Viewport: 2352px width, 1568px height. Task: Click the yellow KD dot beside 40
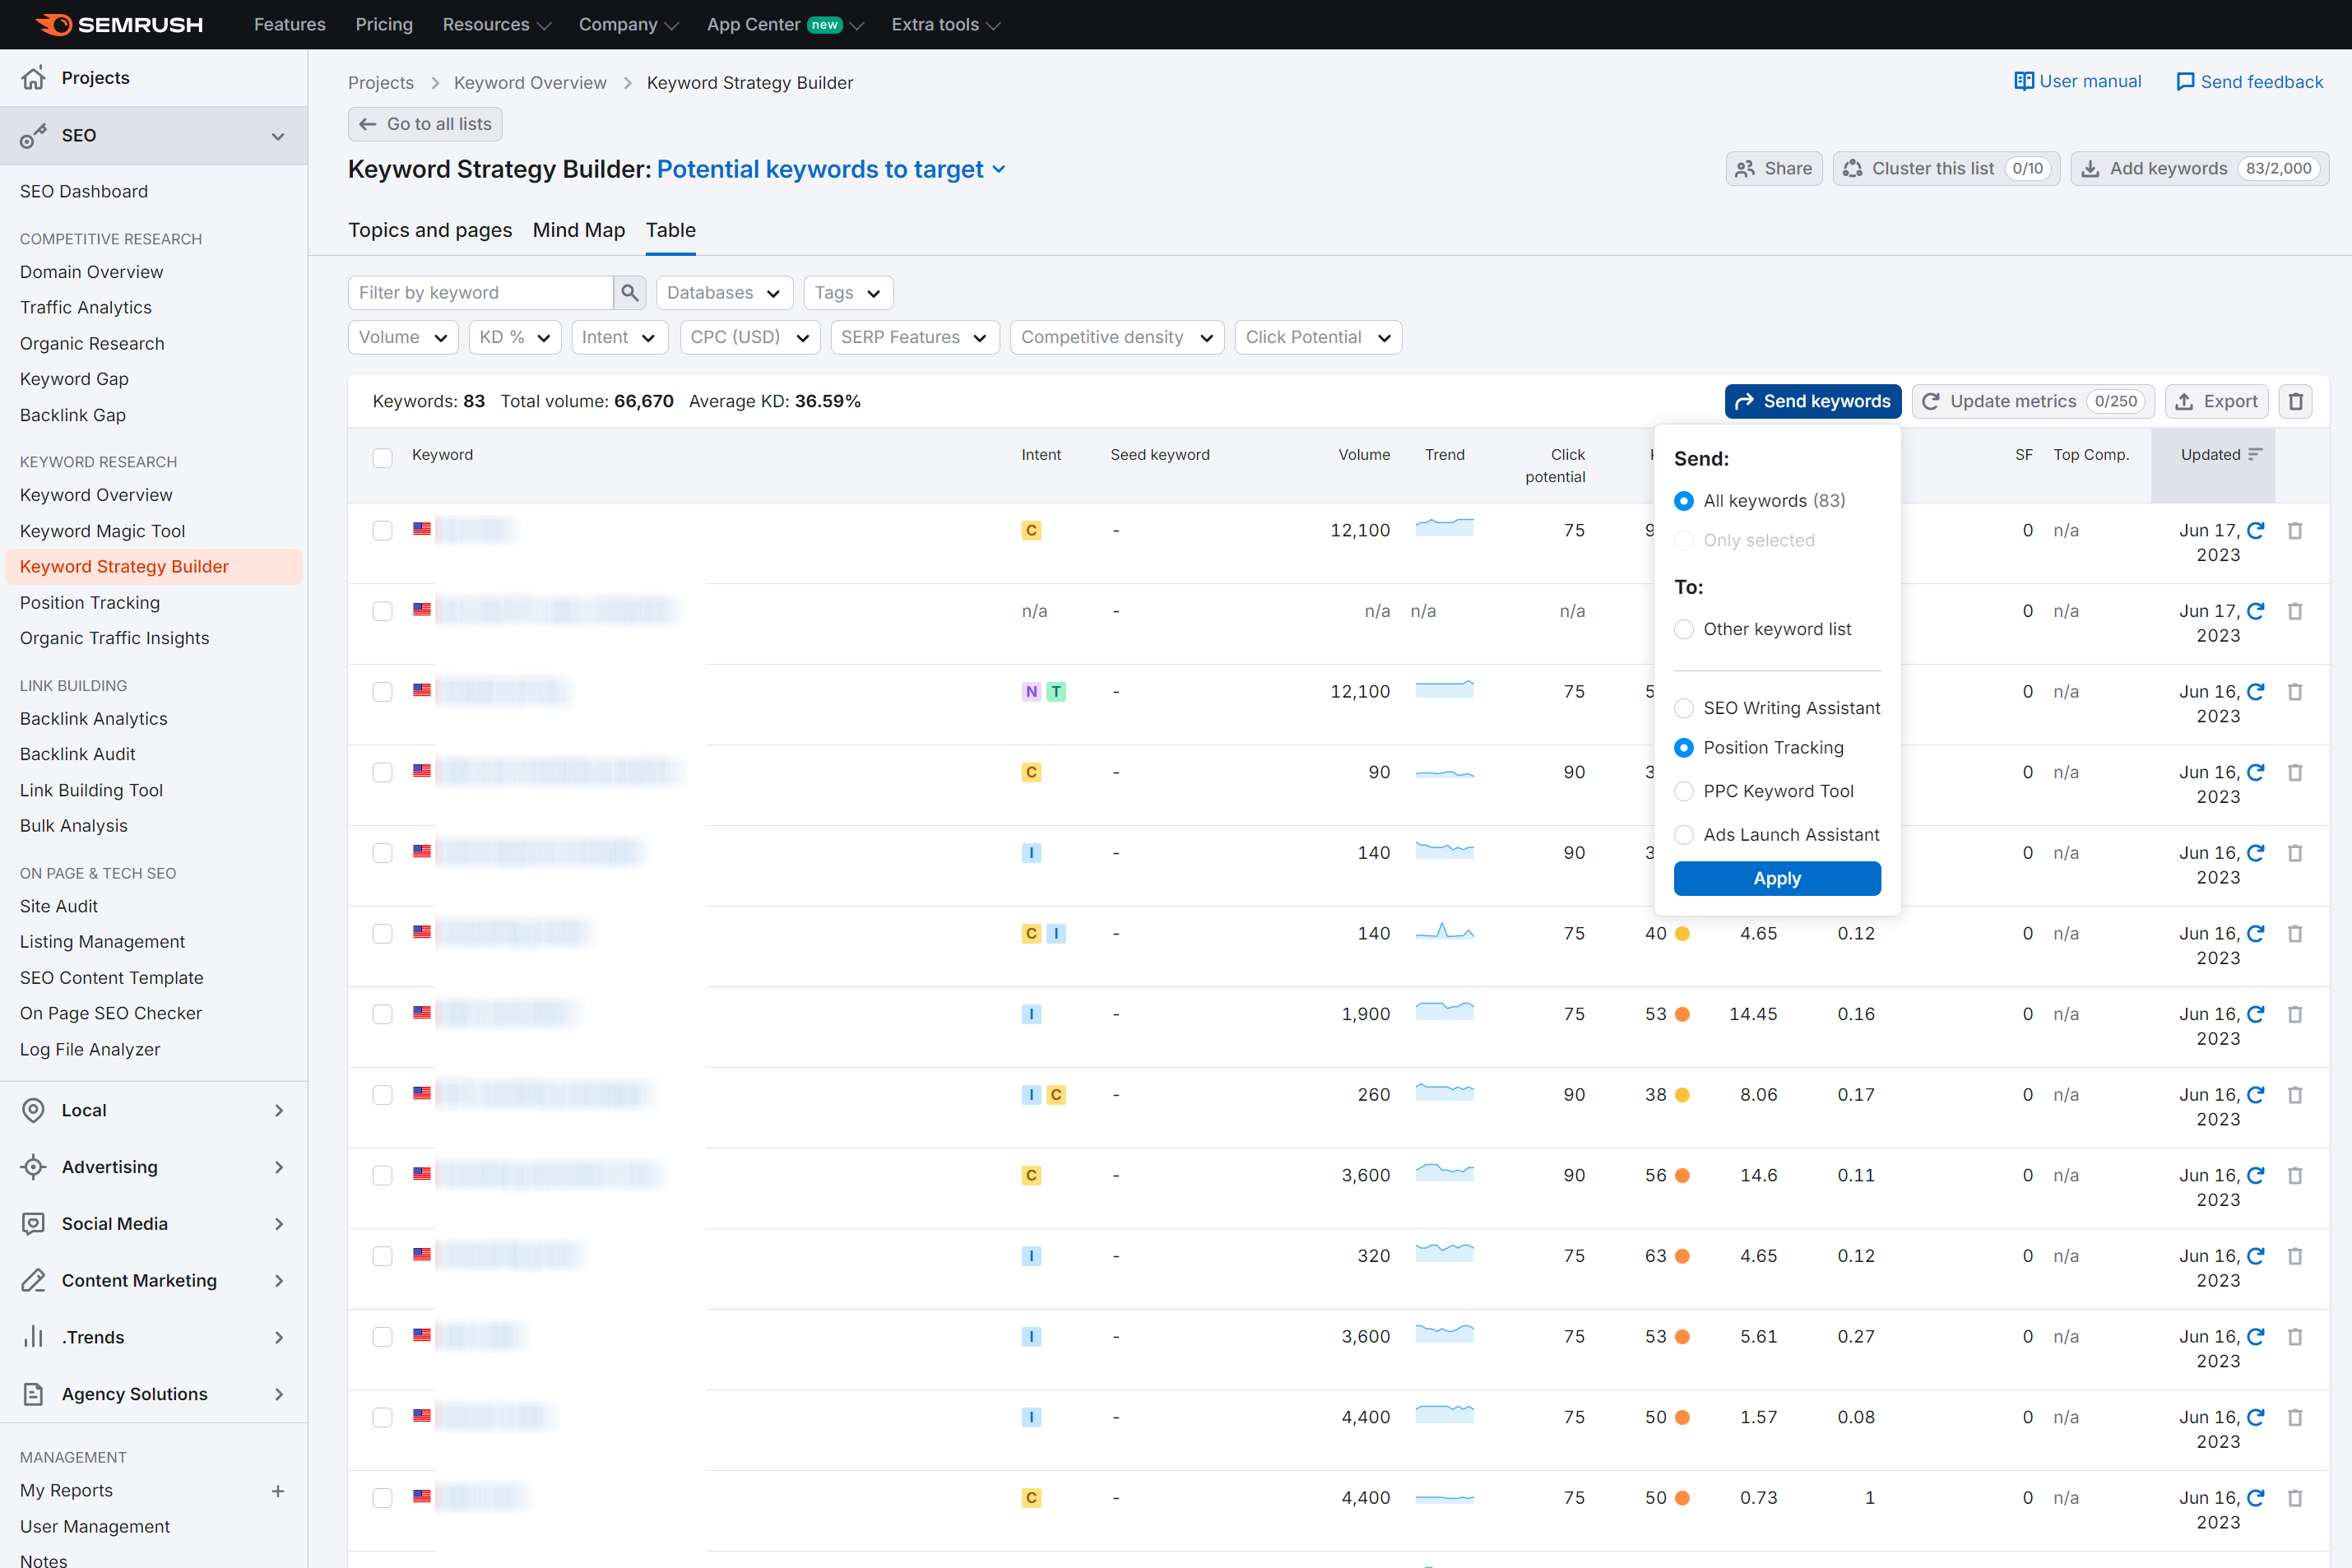1682,933
